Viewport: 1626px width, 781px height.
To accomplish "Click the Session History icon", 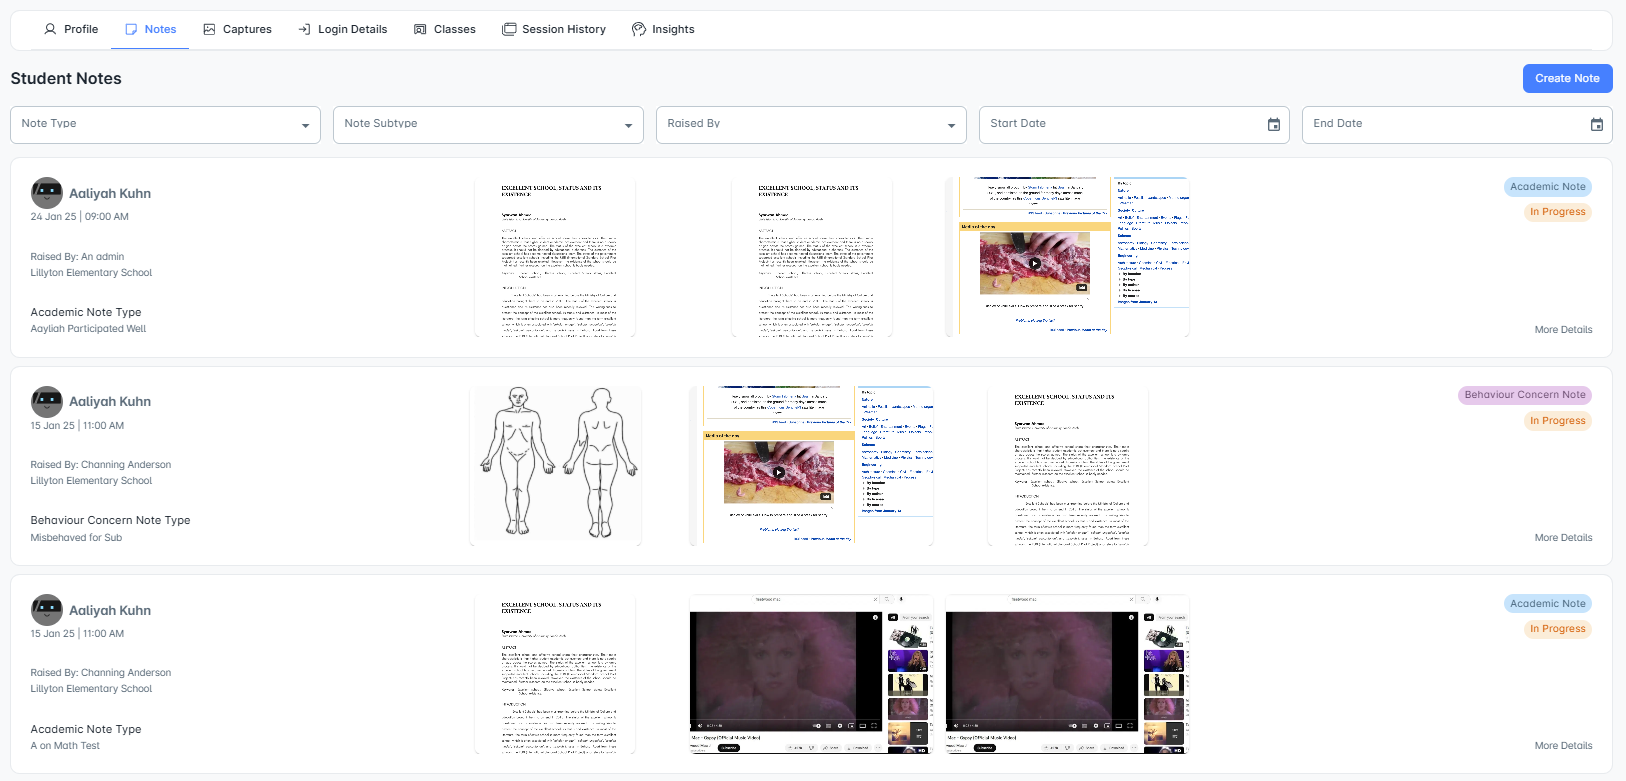I will pos(509,29).
